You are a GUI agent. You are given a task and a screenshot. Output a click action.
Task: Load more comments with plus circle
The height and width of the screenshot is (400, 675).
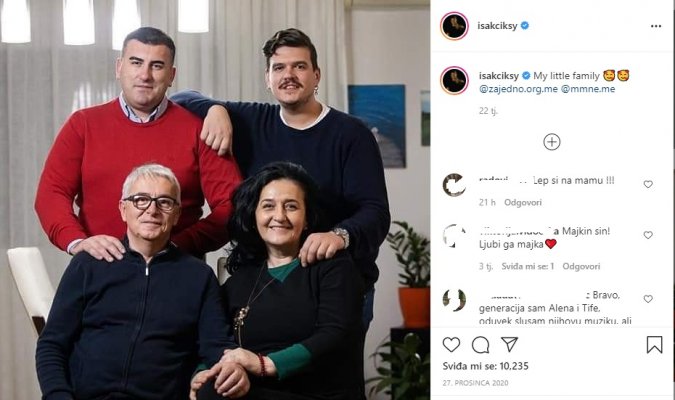click(552, 142)
